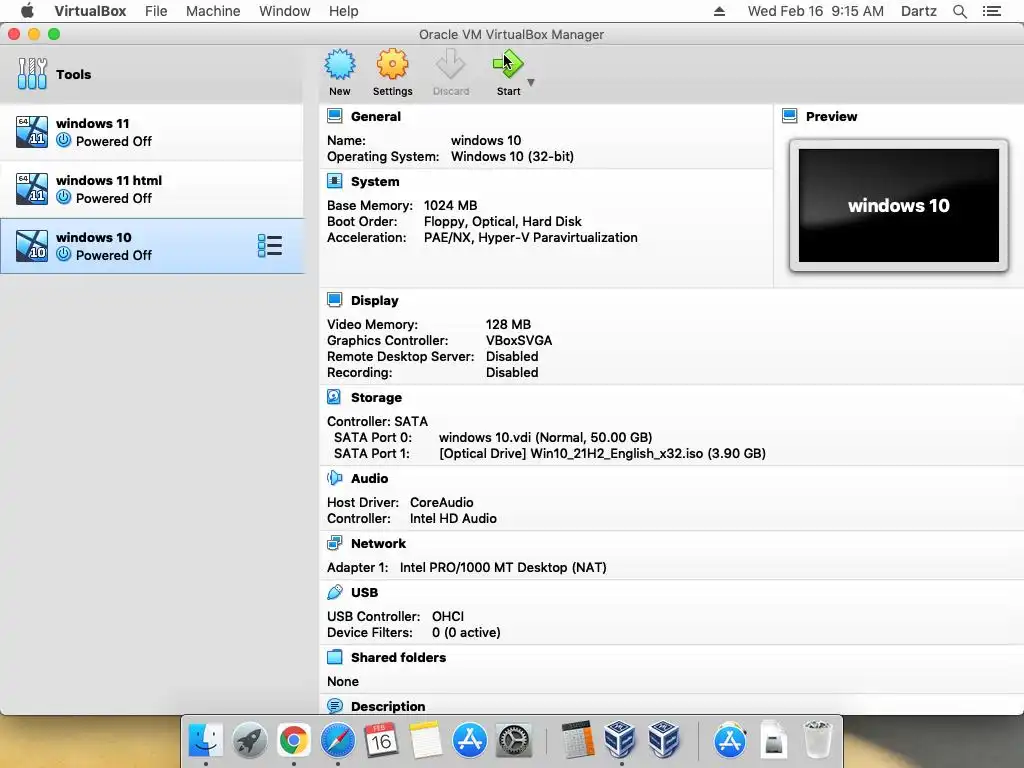The height and width of the screenshot is (768, 1024).
Task: Click the Audio section speaker icon
Action: click(x=334, y=478)
